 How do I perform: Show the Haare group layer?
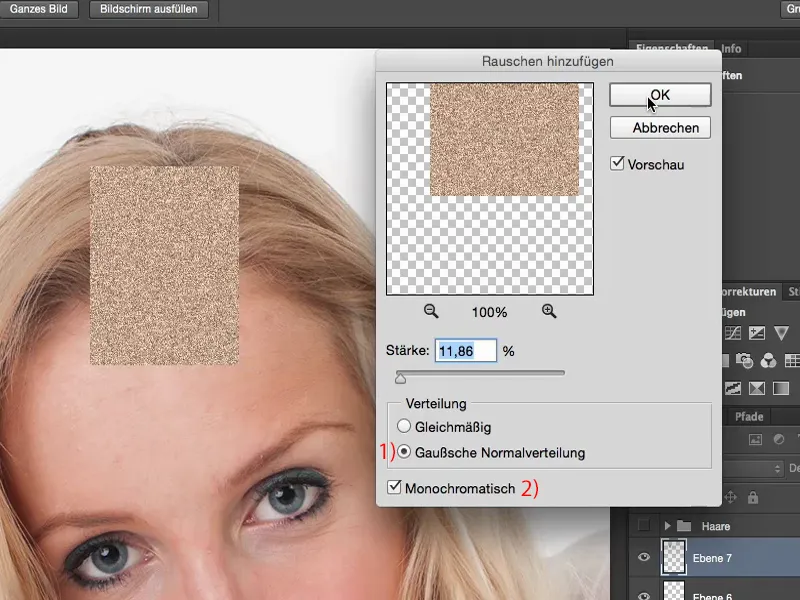(644, 525)
